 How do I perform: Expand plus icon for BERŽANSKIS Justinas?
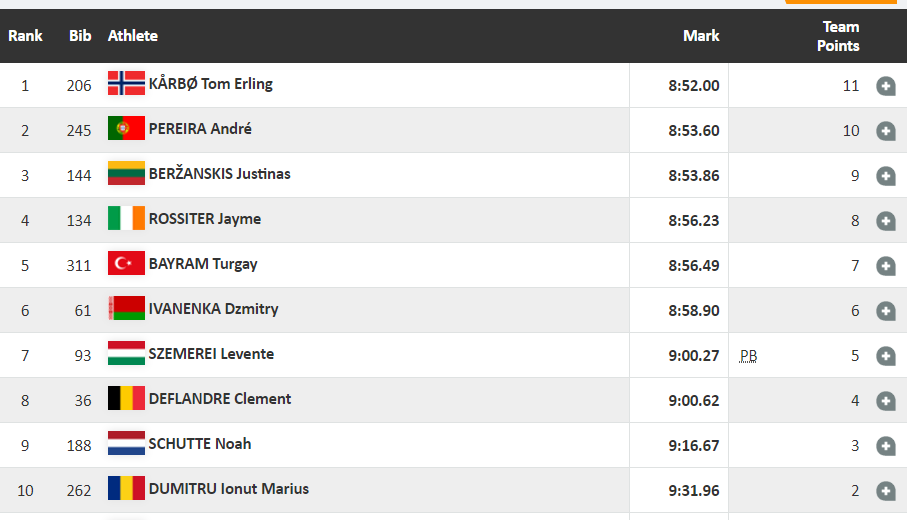pyautogui.click(x=886, y=176)
